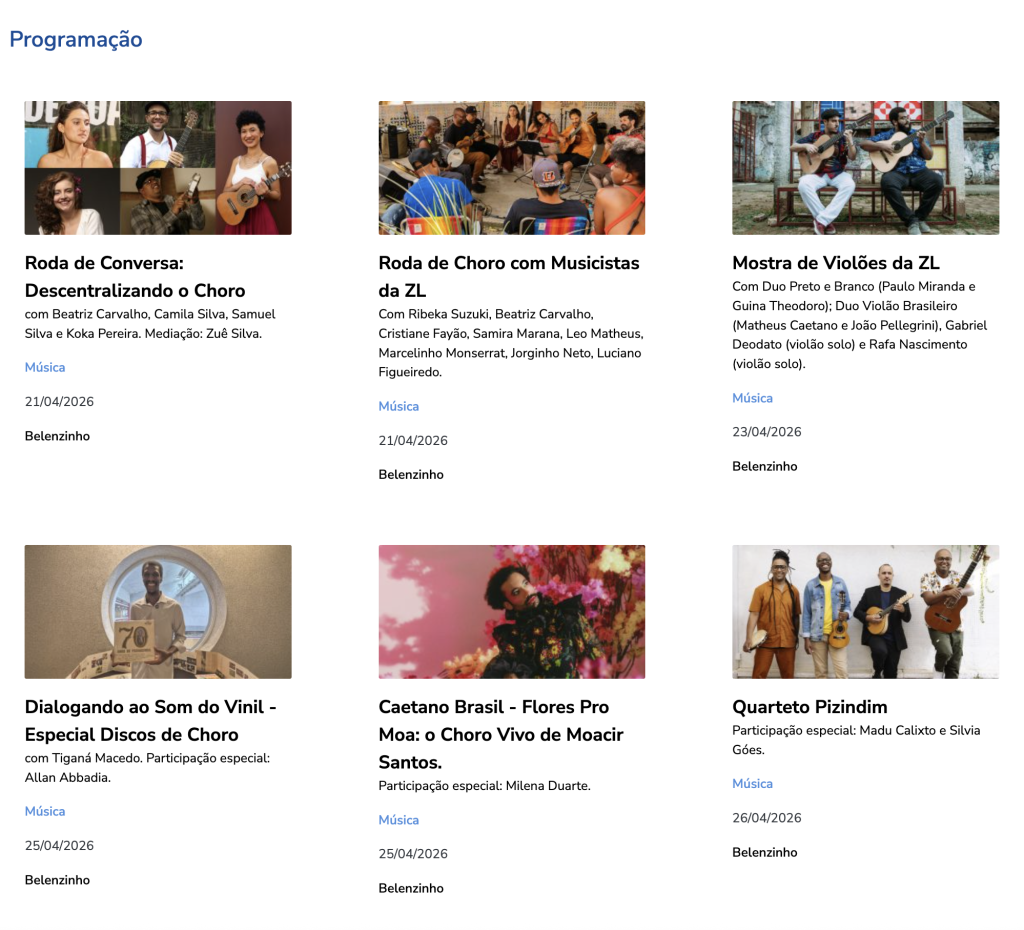The image size is (1024, 930).
Task: Open 'Dialogando ao Som do Vinil' event title
Action: (150, 721)
